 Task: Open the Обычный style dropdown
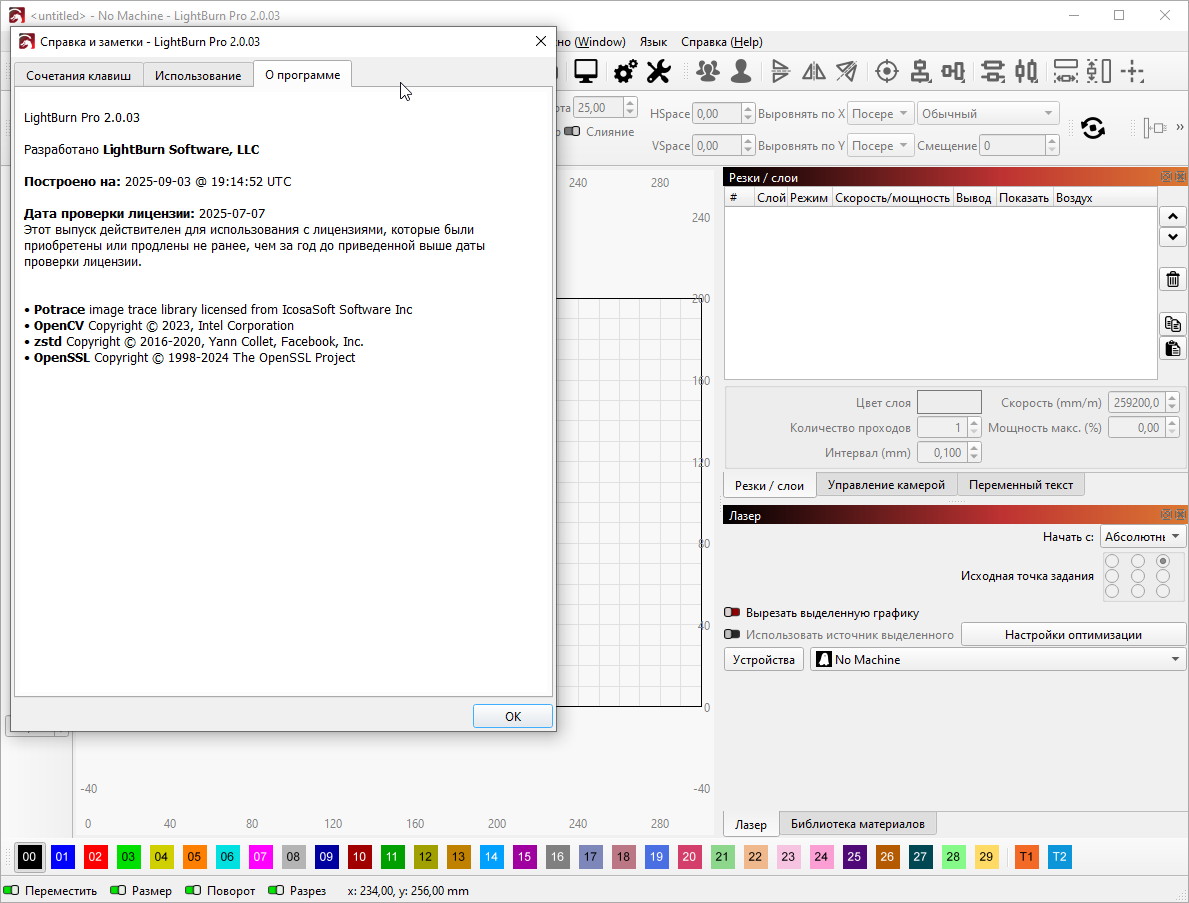(x=987, y=114)
